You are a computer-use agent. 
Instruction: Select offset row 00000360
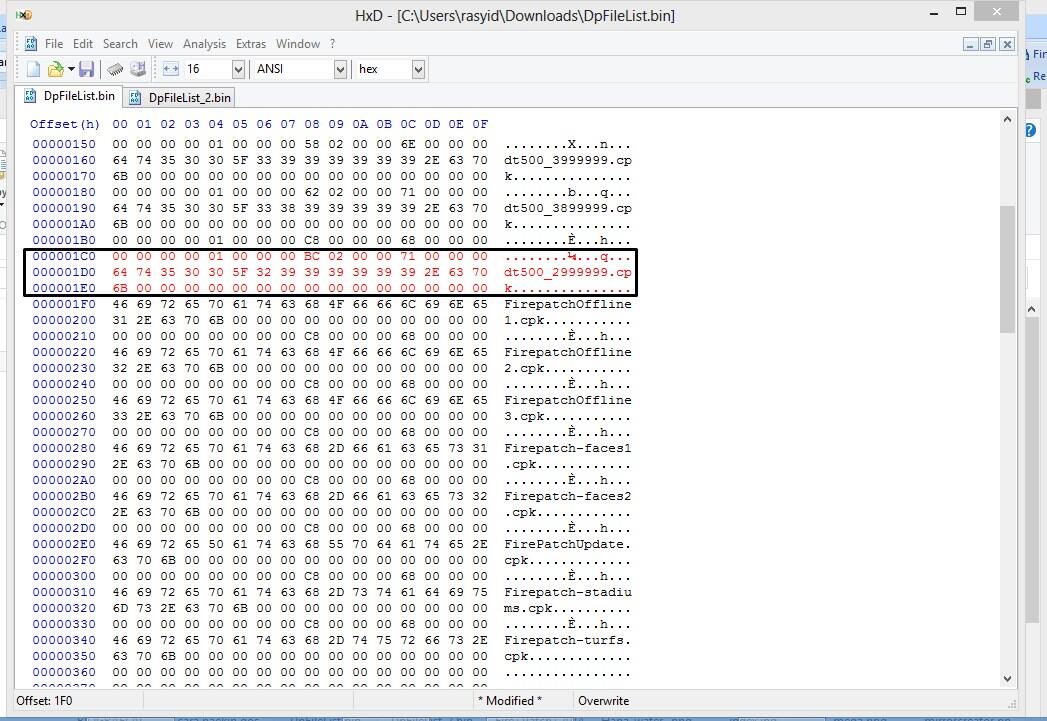(64, 673)
